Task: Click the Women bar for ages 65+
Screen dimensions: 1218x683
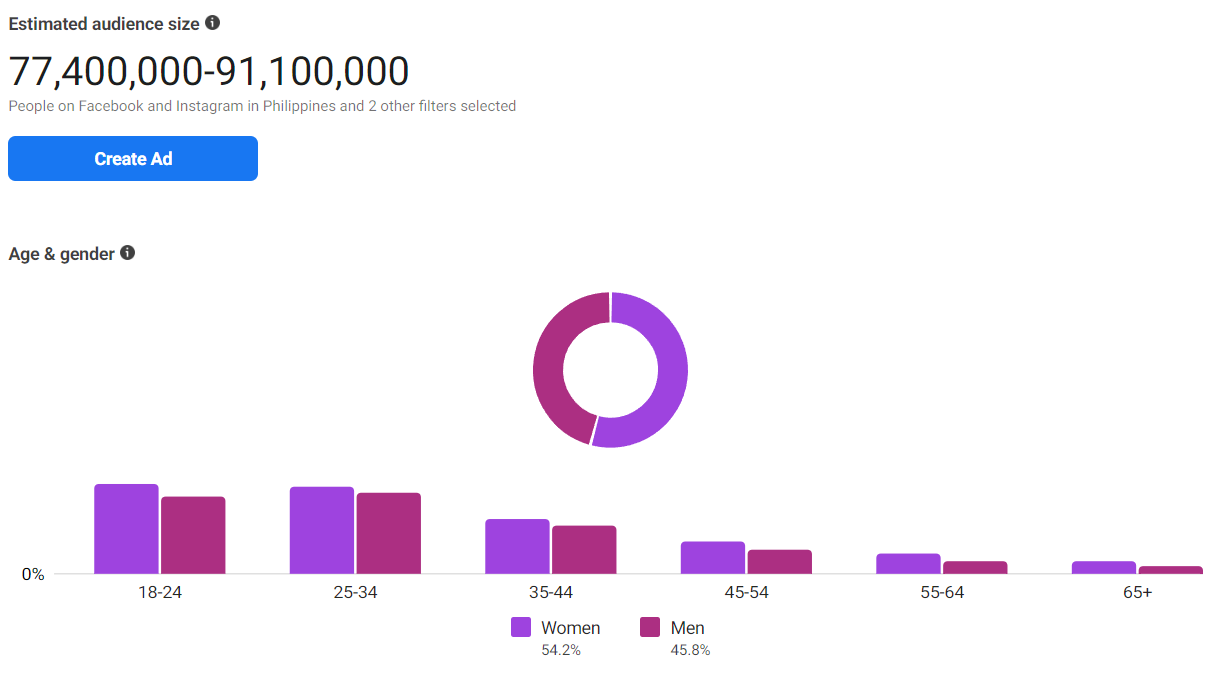Action: [1104, 568]
